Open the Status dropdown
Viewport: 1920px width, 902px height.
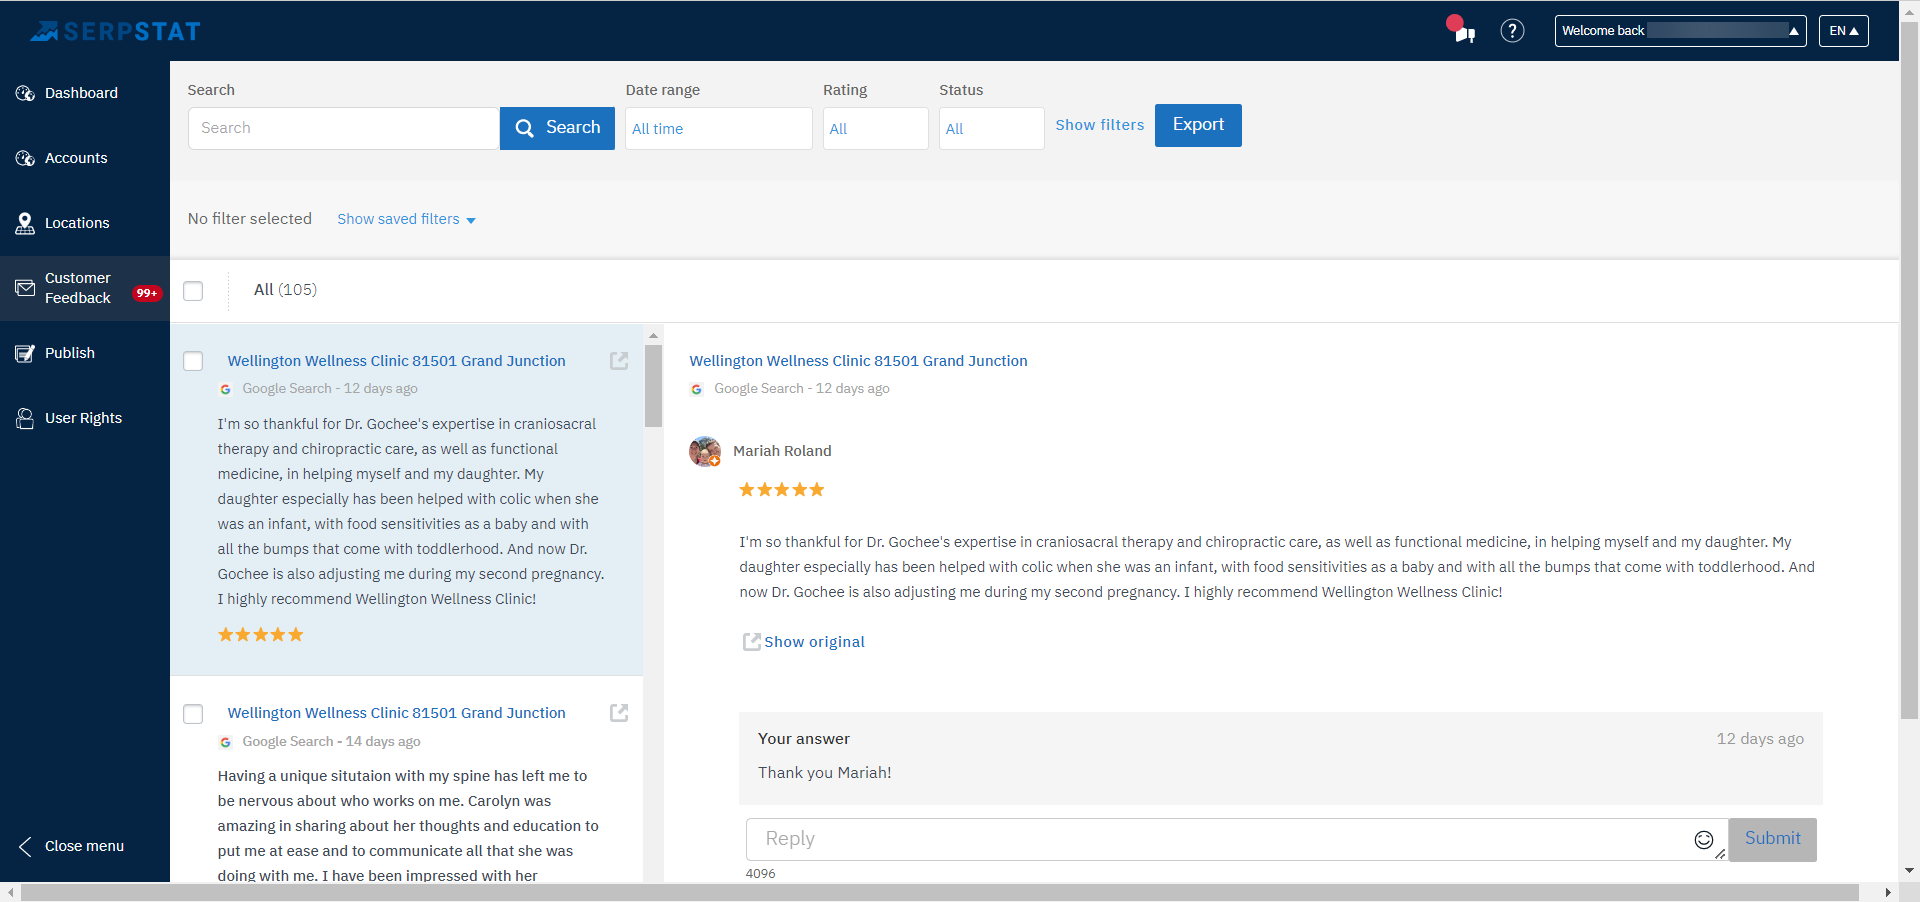pos(992,129)
